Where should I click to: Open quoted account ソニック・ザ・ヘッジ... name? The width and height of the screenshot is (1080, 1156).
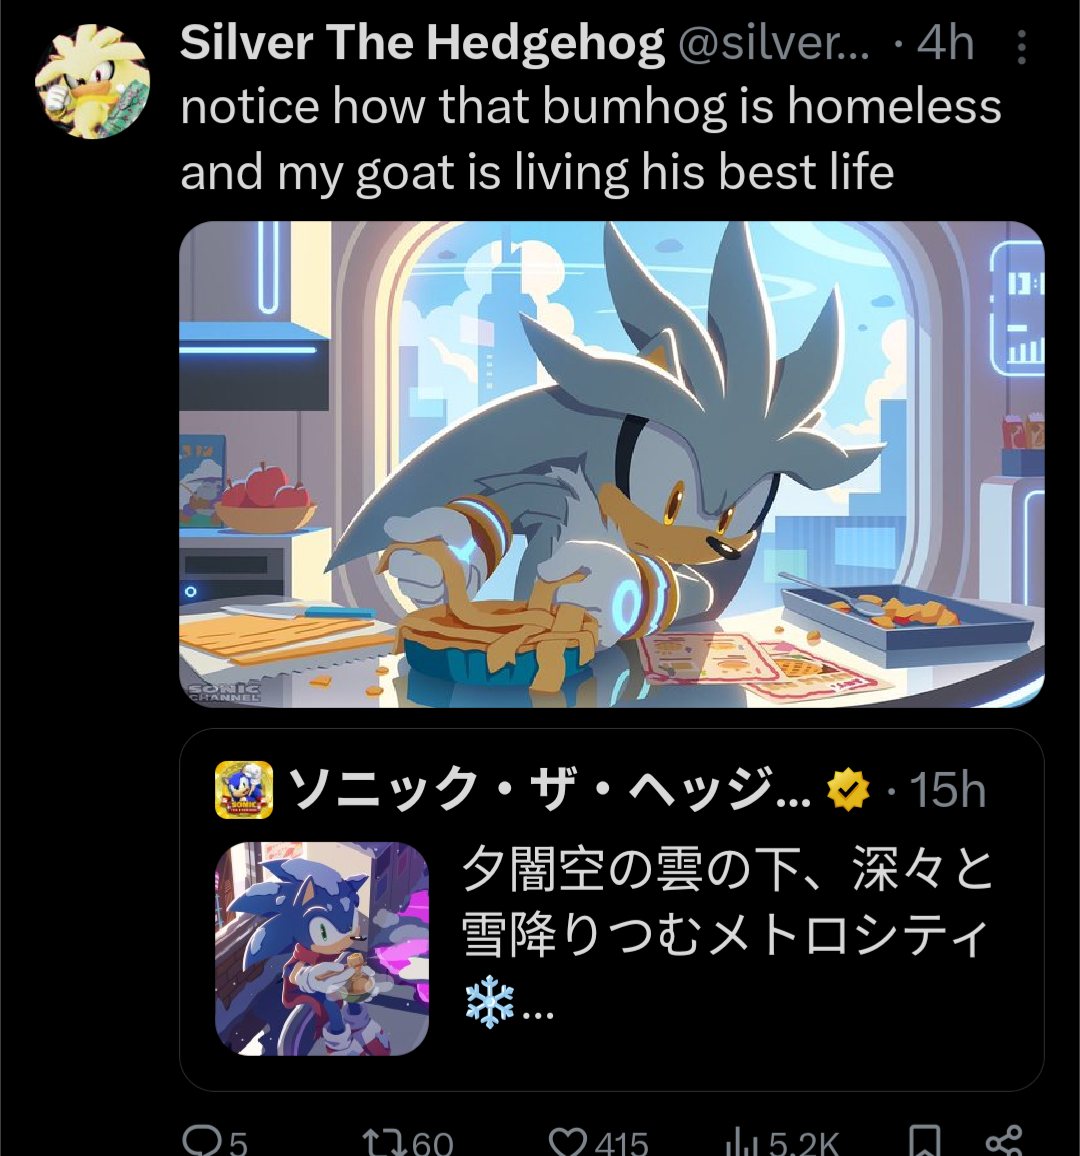tap(550, 790)
